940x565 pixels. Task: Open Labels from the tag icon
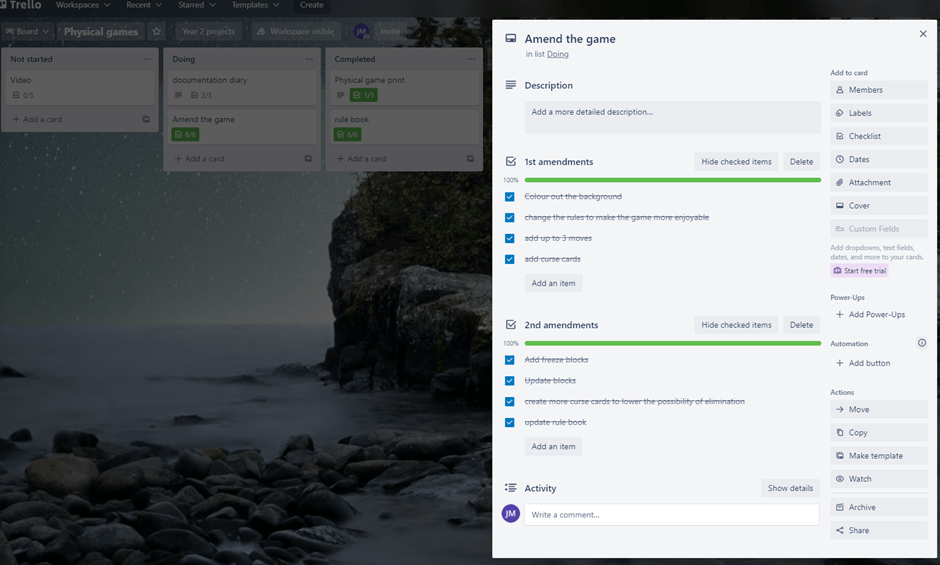pyautogui.click(x=840, y=113)
